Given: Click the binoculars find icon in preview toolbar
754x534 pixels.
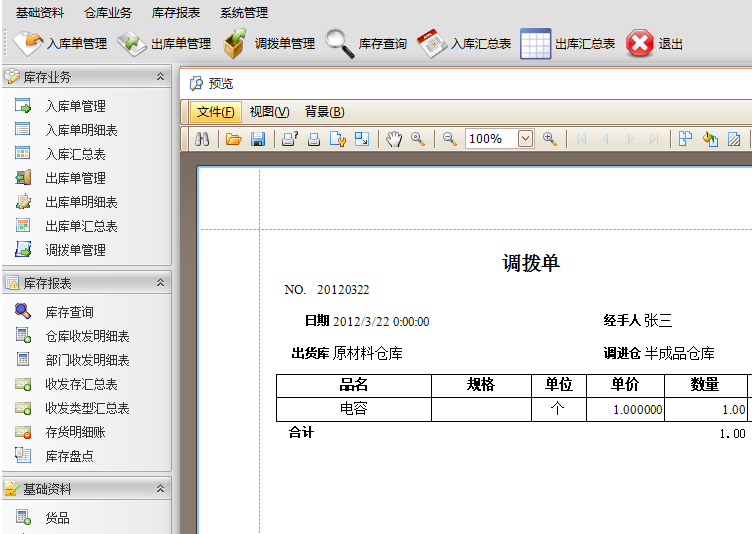Looking at the screenshot, I should click(201, 139).
